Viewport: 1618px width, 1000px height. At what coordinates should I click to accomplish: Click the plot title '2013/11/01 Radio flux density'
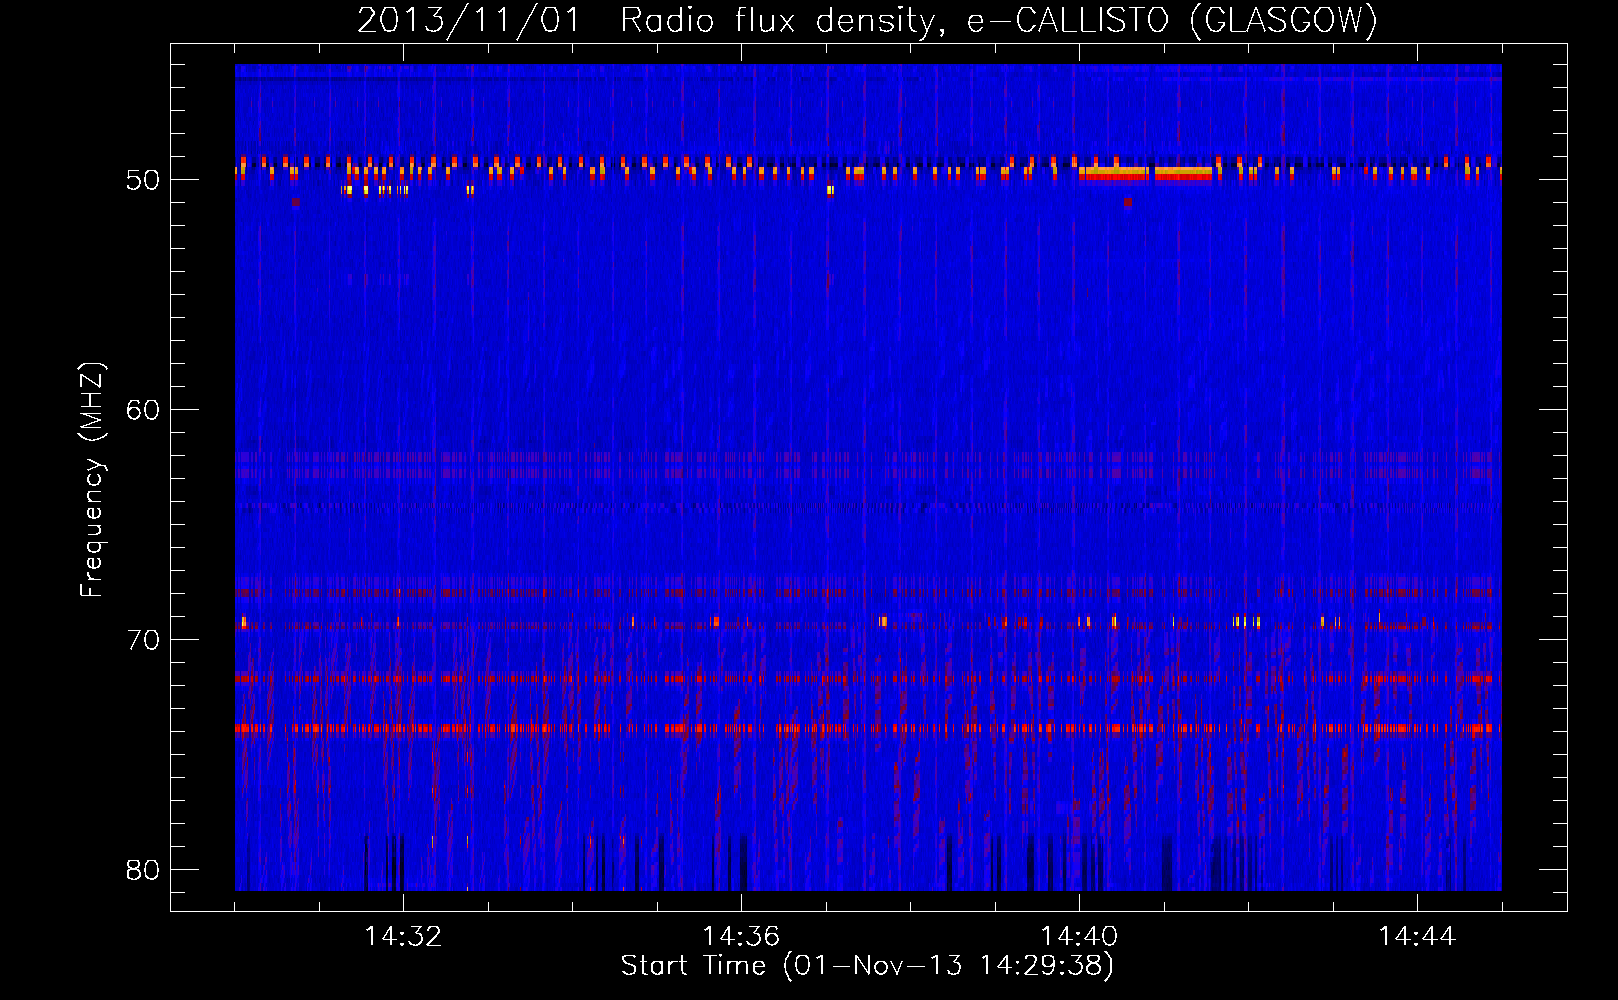pyautogui.click(x=867, y=20)
